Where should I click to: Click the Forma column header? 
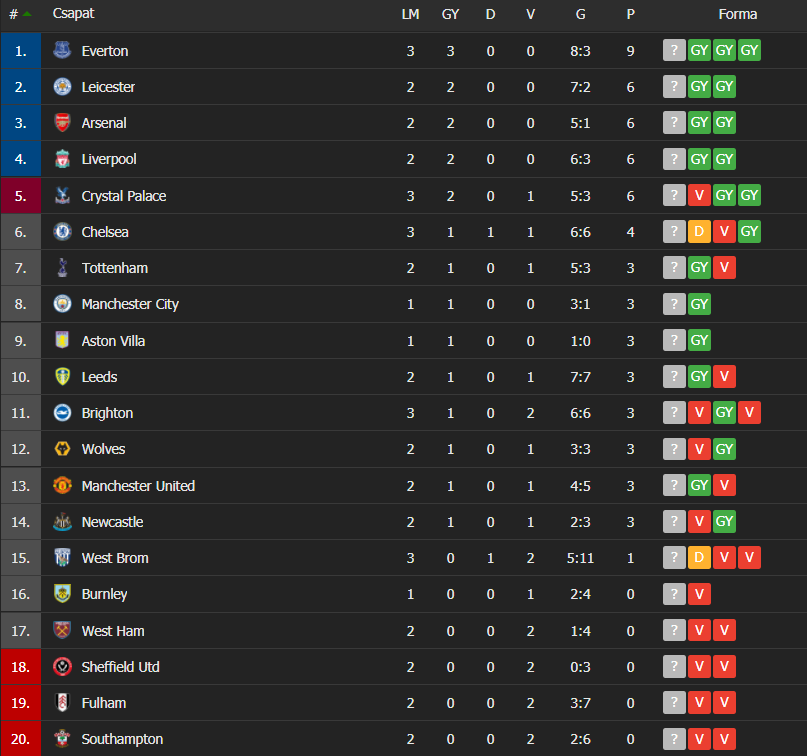coord(738,14)
